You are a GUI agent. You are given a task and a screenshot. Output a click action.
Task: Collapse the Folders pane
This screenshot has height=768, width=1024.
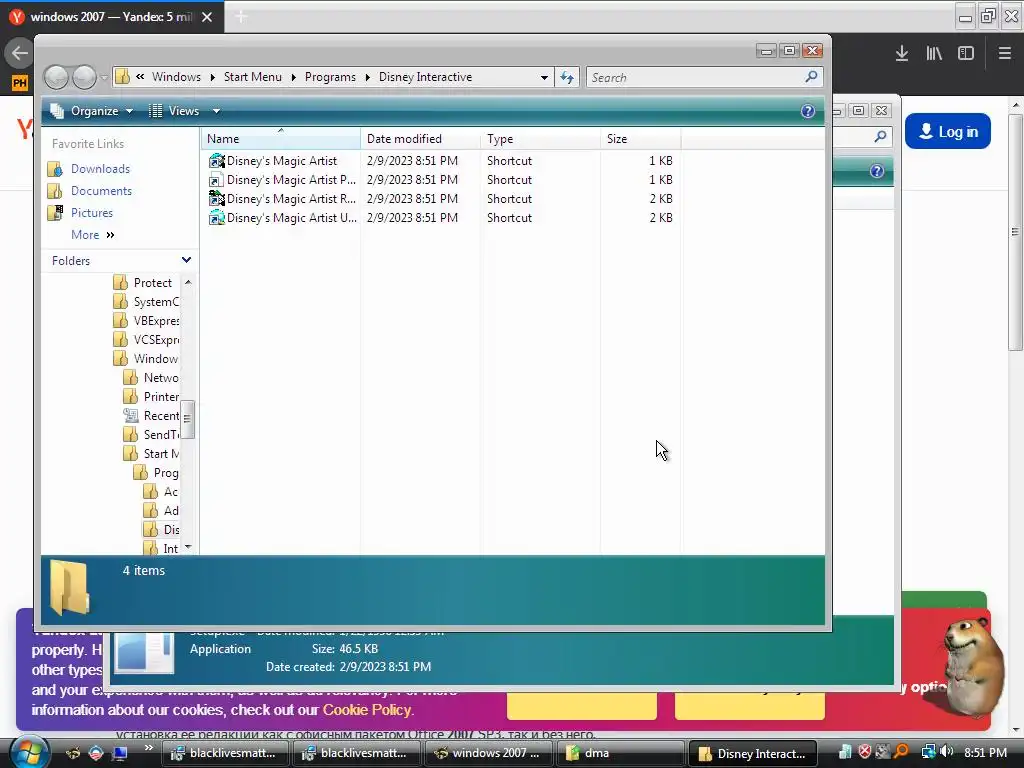[186, 261]
